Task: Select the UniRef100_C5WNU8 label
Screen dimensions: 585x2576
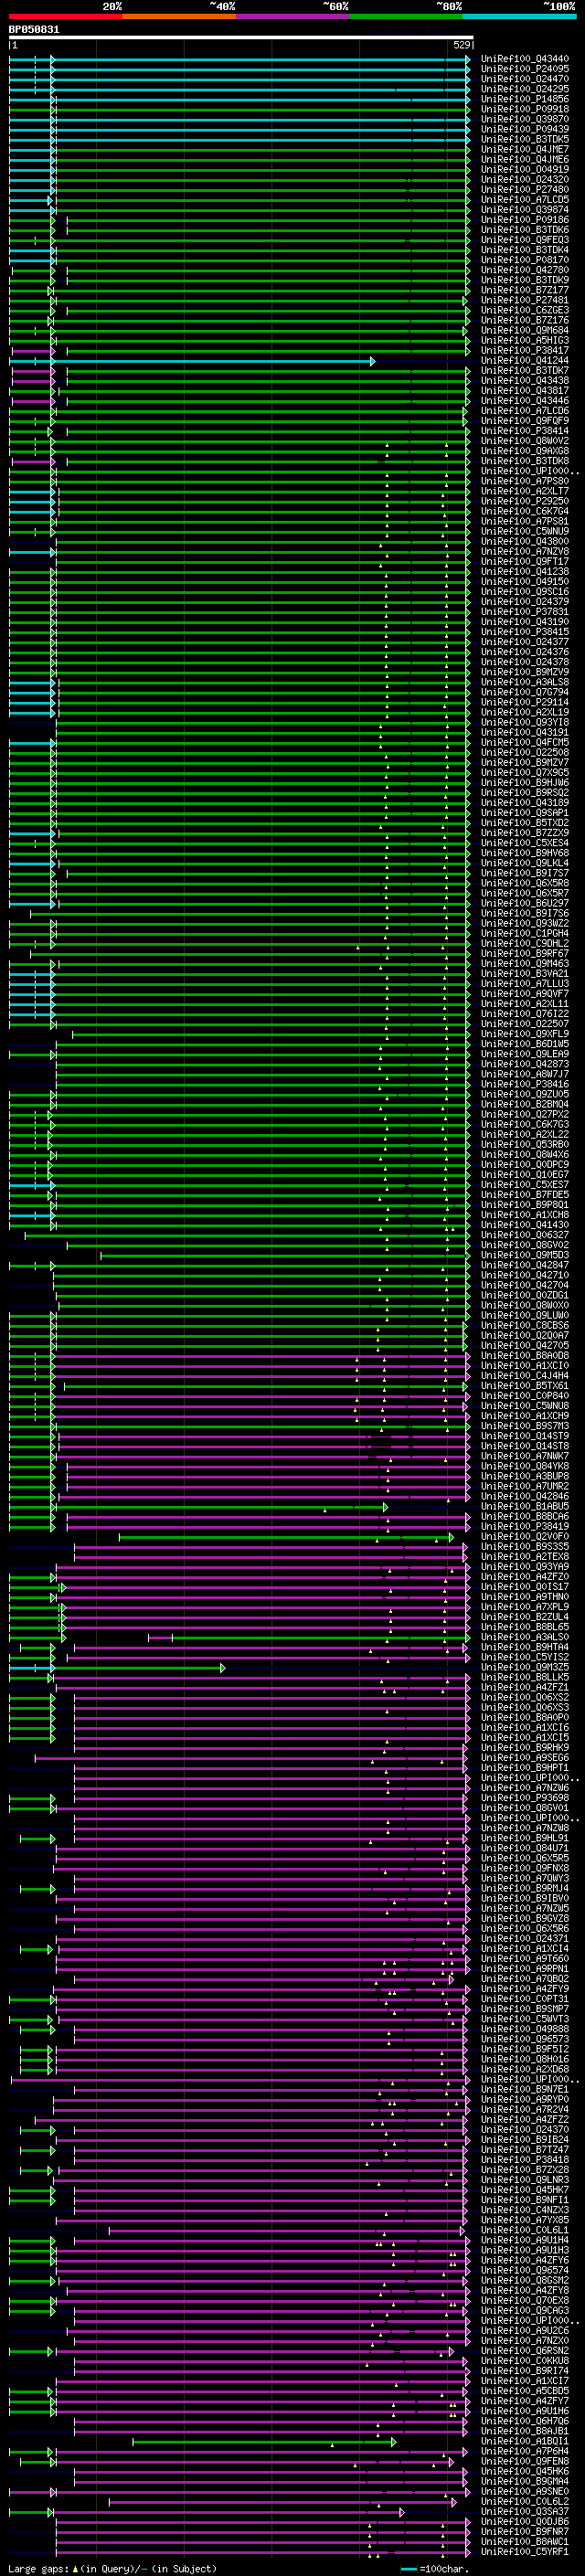Action: coord(525,1405)
